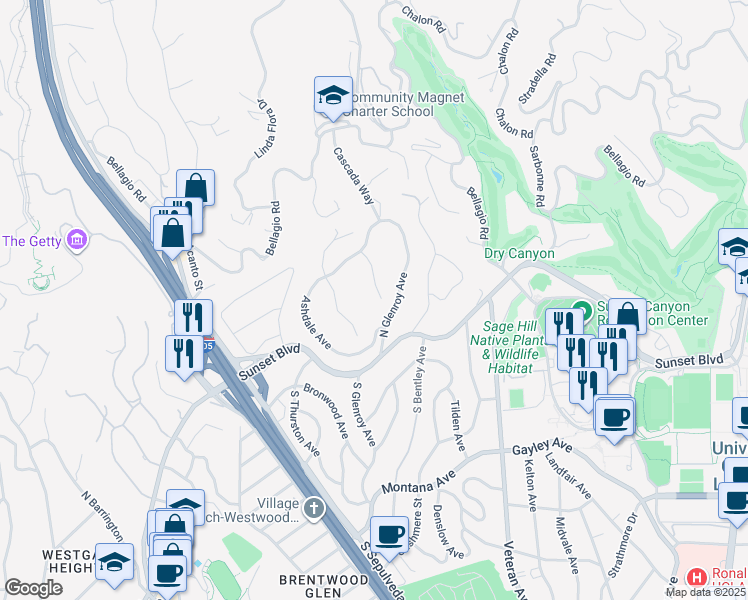Viewport: 748px width, 600px height.
Task: Select the shopping marker beside Sunset Canyon Center
Action: (x=628, y=316)
